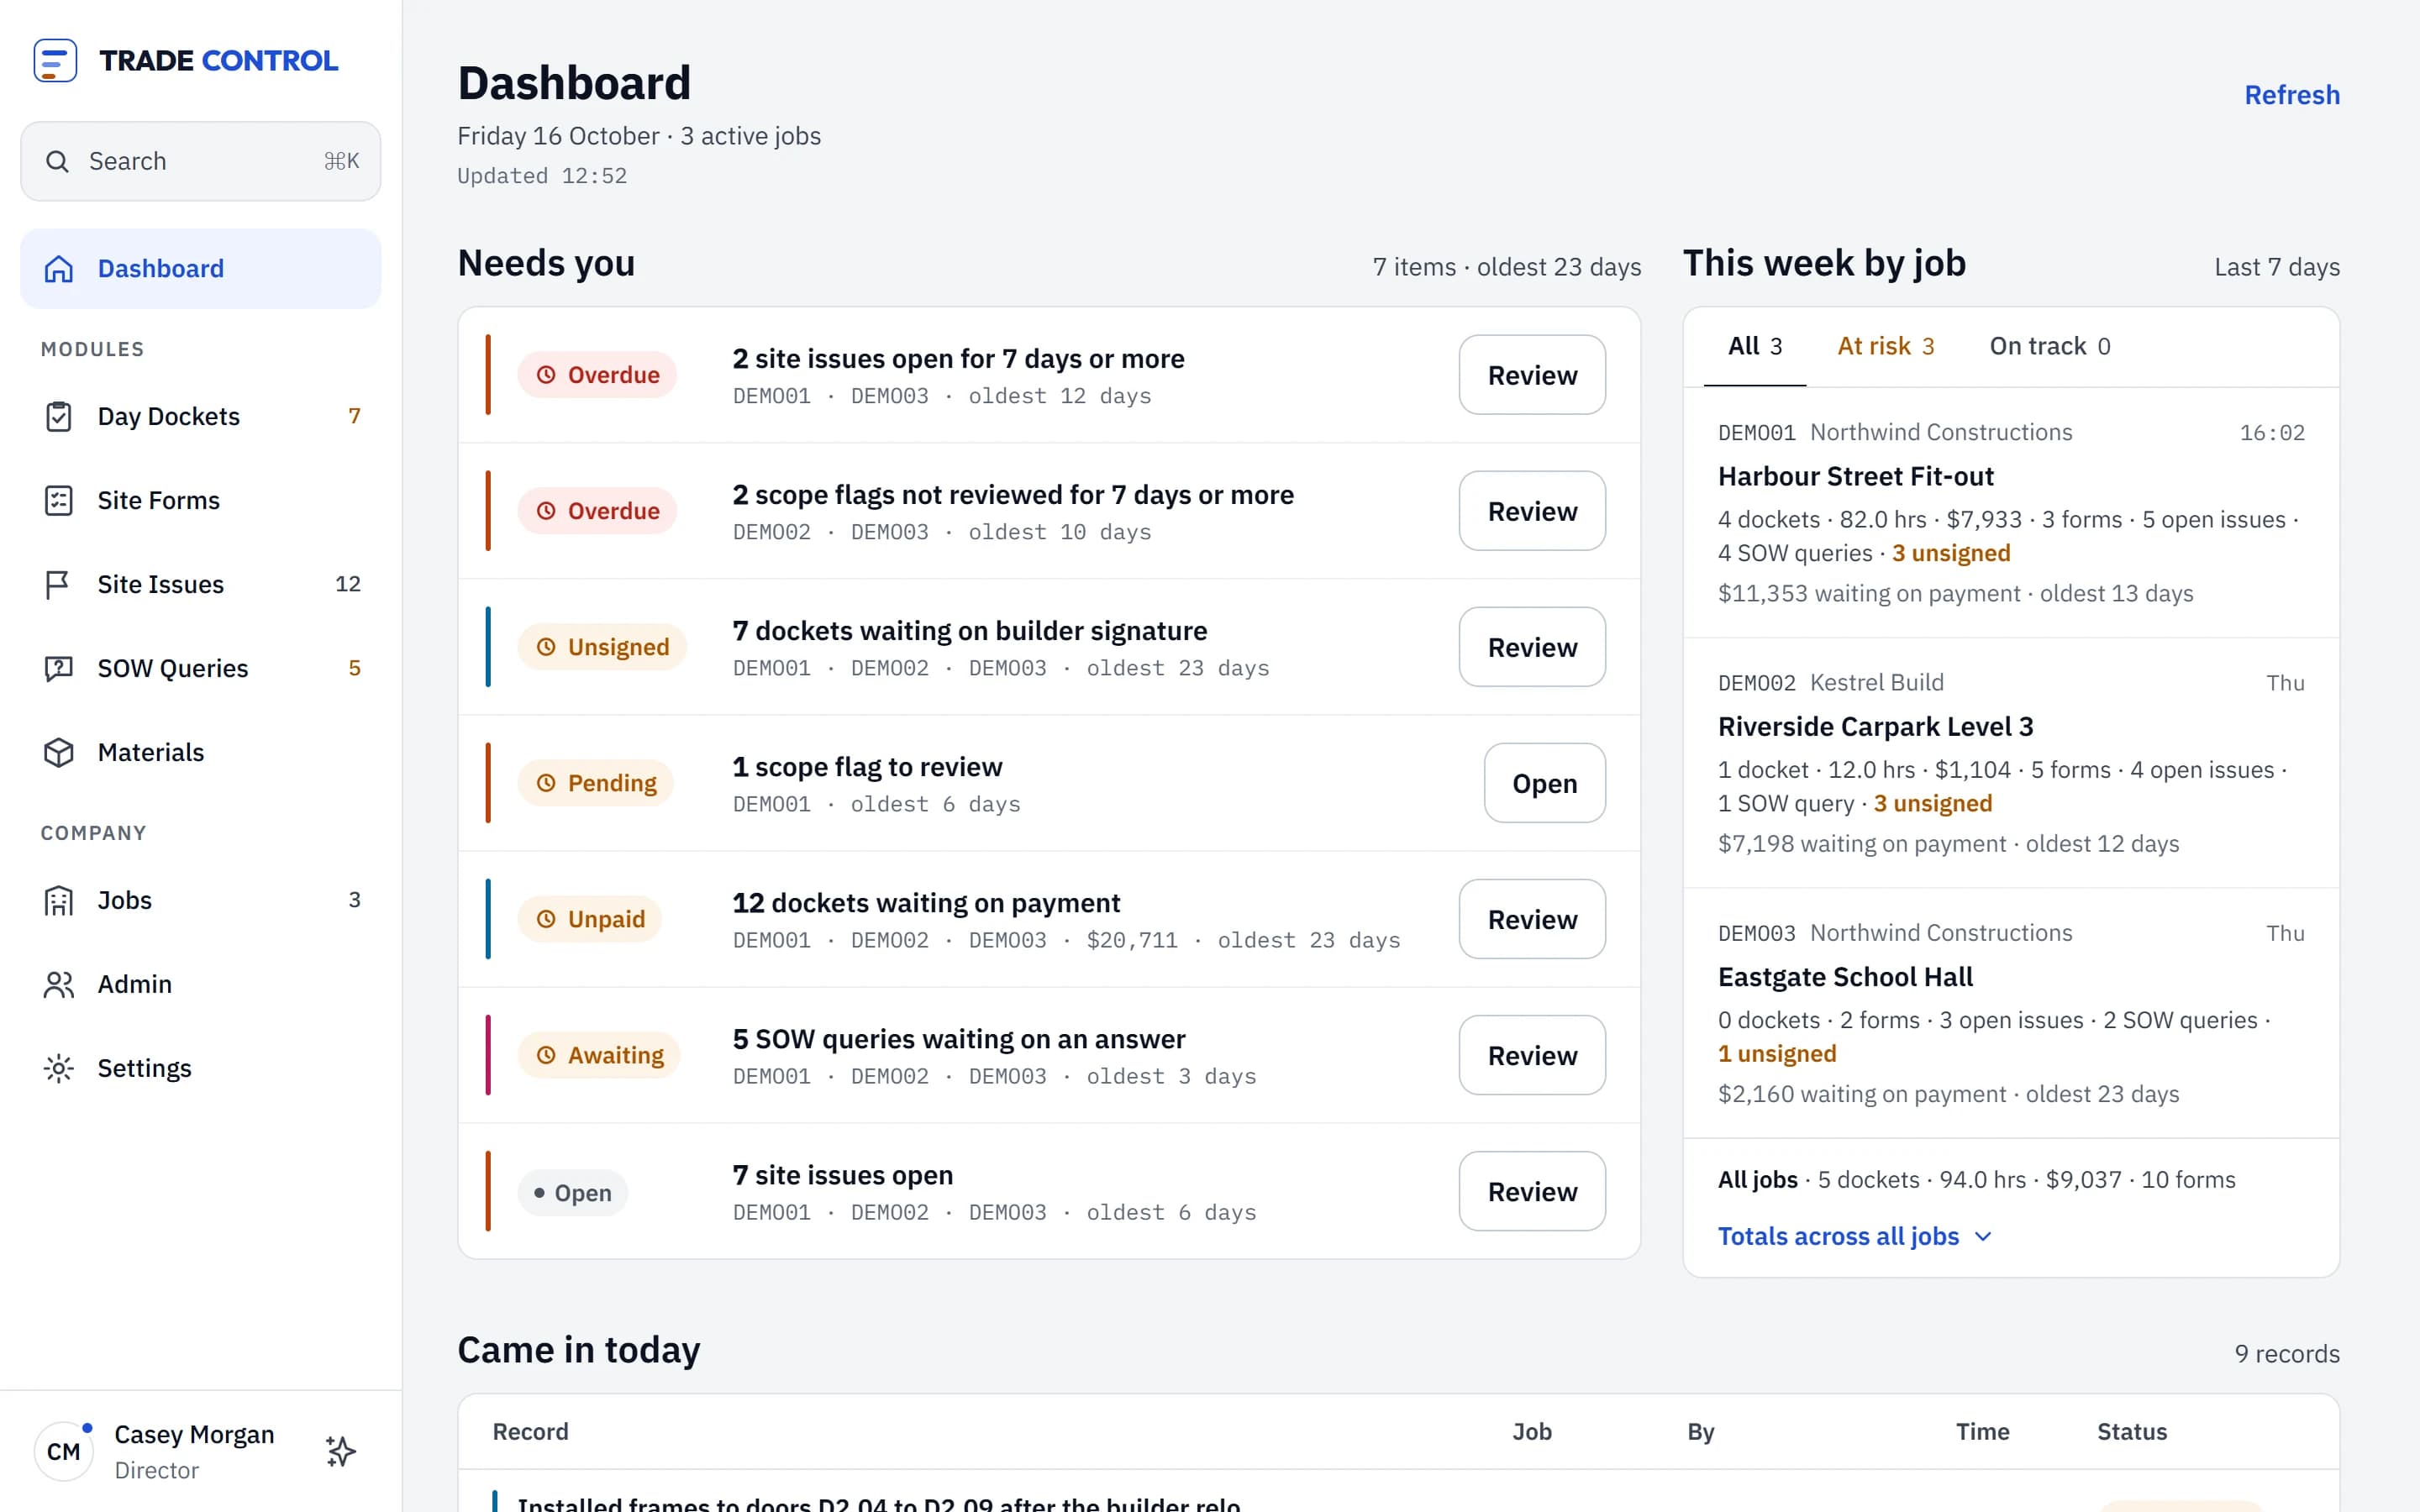Click the clock icon in Unpaid badge
This screenshot has width=2420, height=1512.
pos(546,919)
